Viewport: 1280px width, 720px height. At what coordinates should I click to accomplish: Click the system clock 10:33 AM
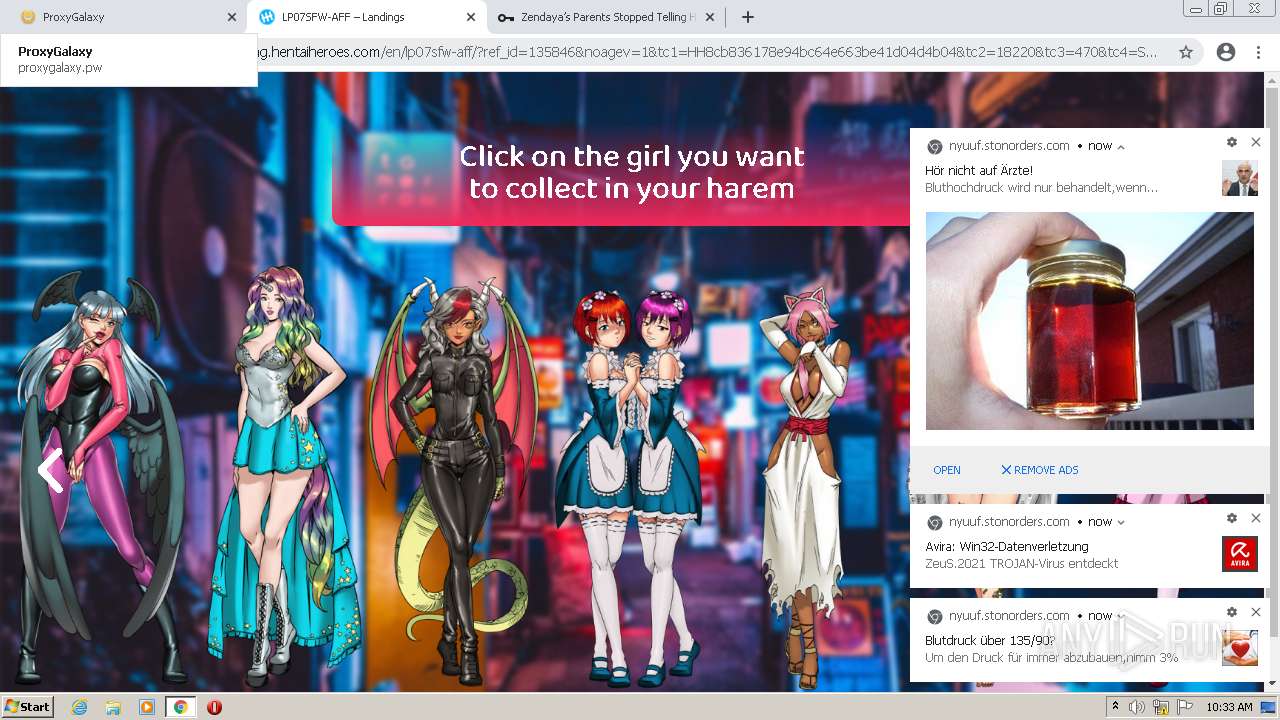coord(1229,707)
